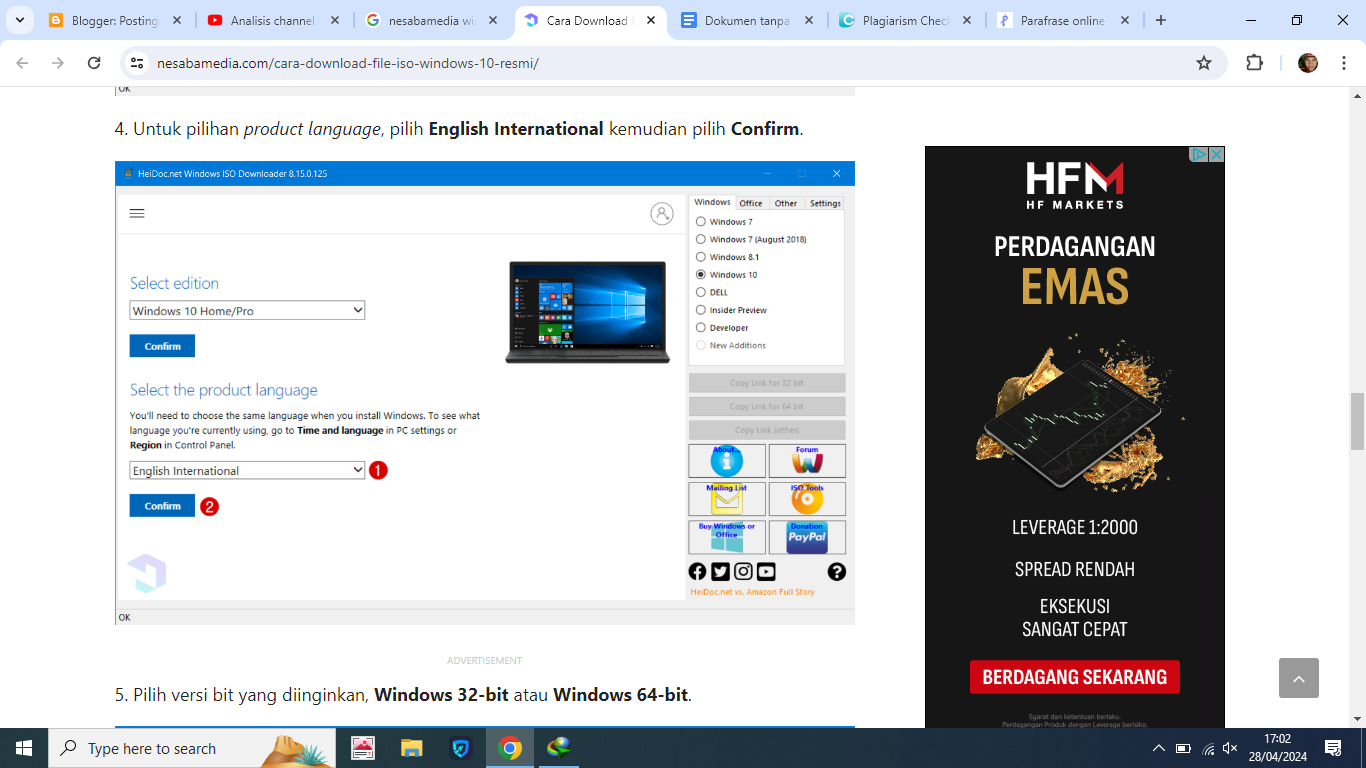Click the Facebook icon in ISO Downloader image
The height and width of the screenshot is (768, 1366).
click(x=698, y=572)
